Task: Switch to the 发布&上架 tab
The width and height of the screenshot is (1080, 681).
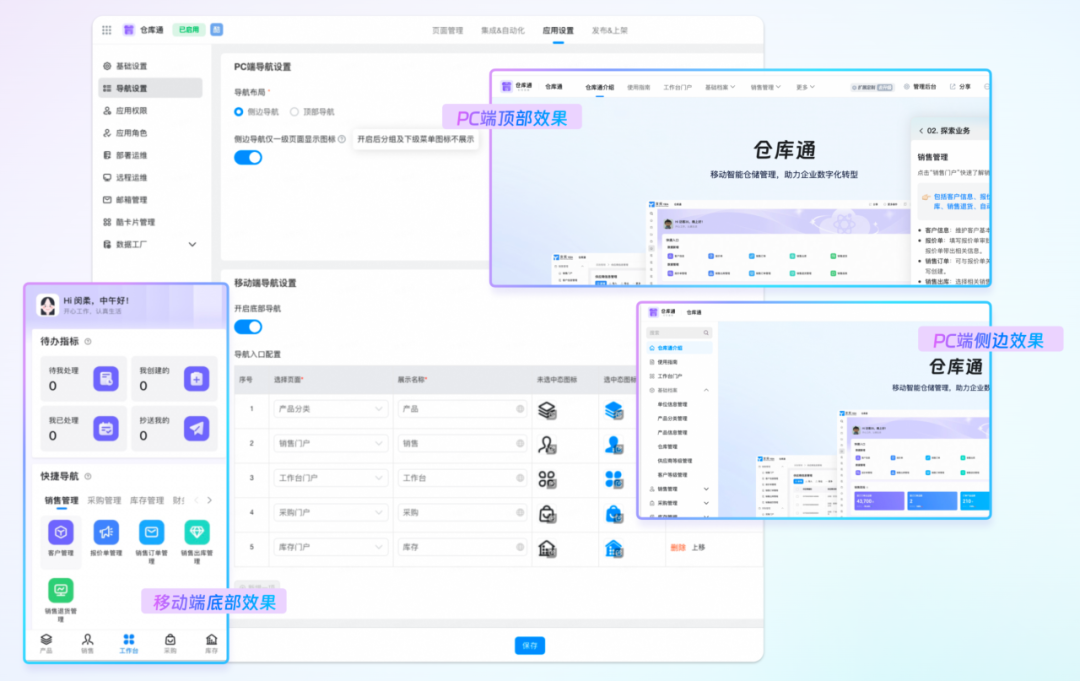Action: 610,31
